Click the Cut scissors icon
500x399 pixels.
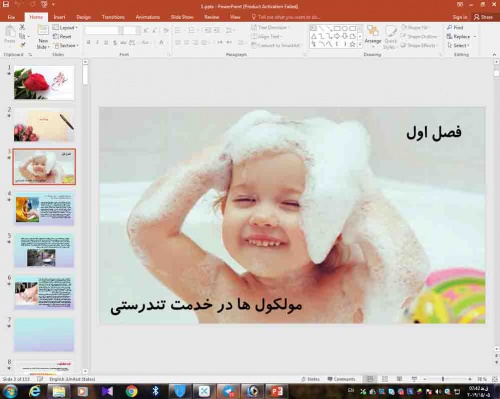[x=22, y=27]
